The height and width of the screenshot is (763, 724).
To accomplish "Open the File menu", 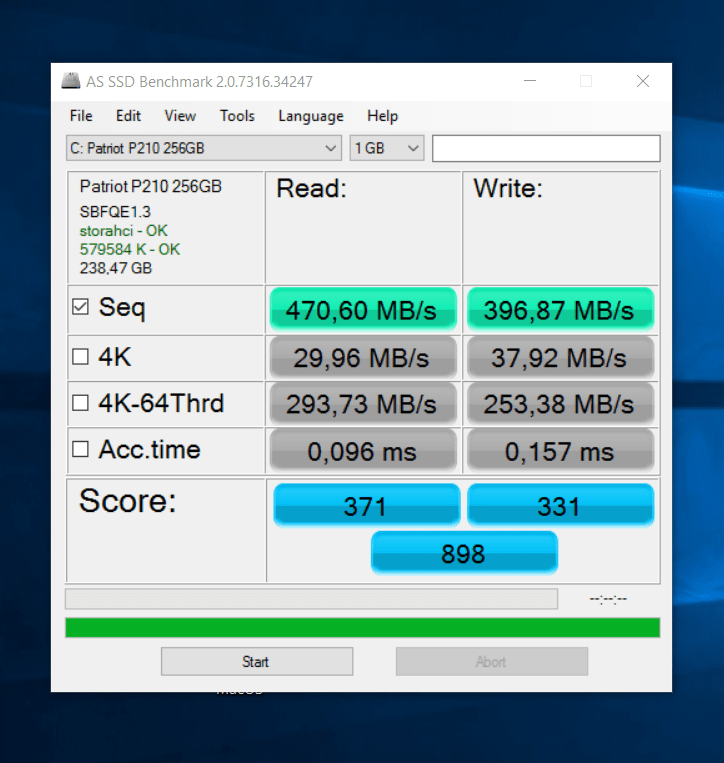I will pyautogui.click(x=81, y=116).
